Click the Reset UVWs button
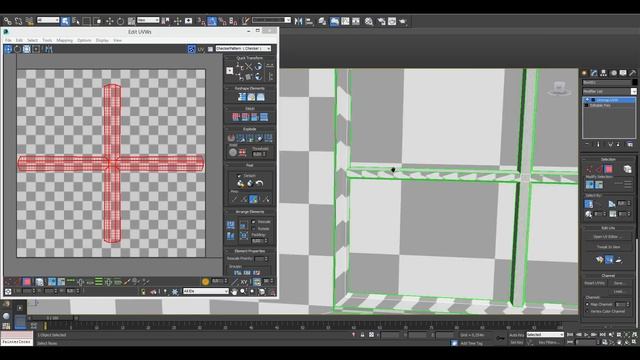The image size is (640, 360). [595, 283]
